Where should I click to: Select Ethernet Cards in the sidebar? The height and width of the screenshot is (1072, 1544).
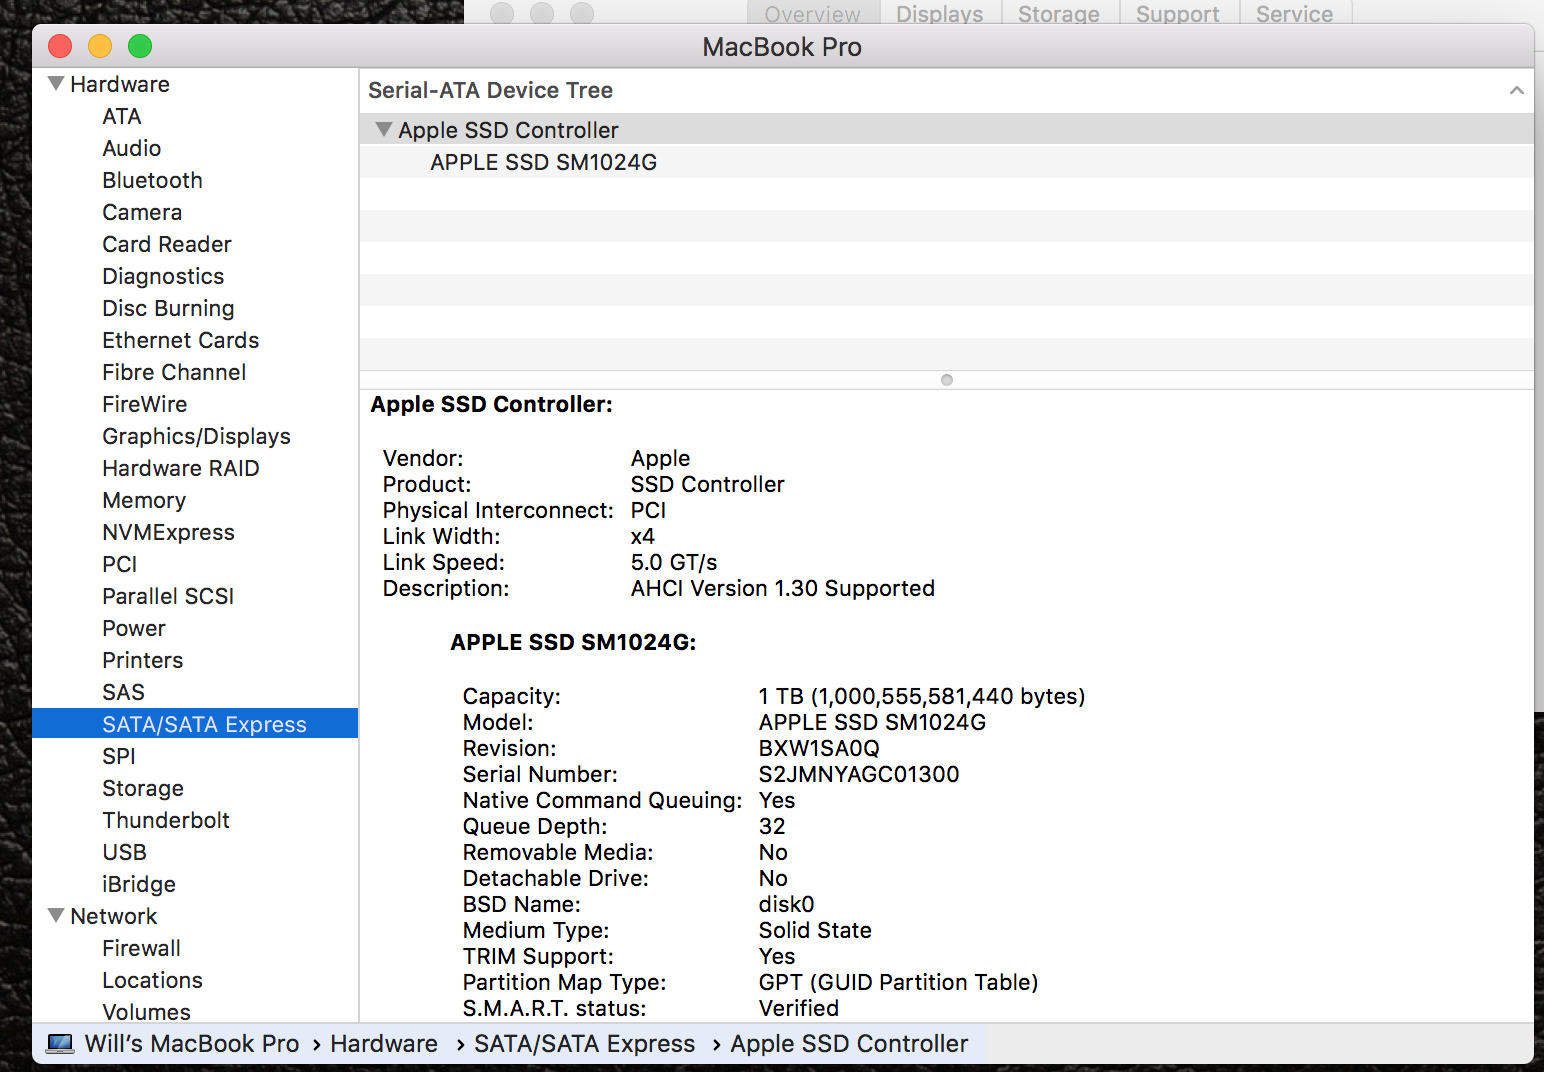tap(181, 340)
